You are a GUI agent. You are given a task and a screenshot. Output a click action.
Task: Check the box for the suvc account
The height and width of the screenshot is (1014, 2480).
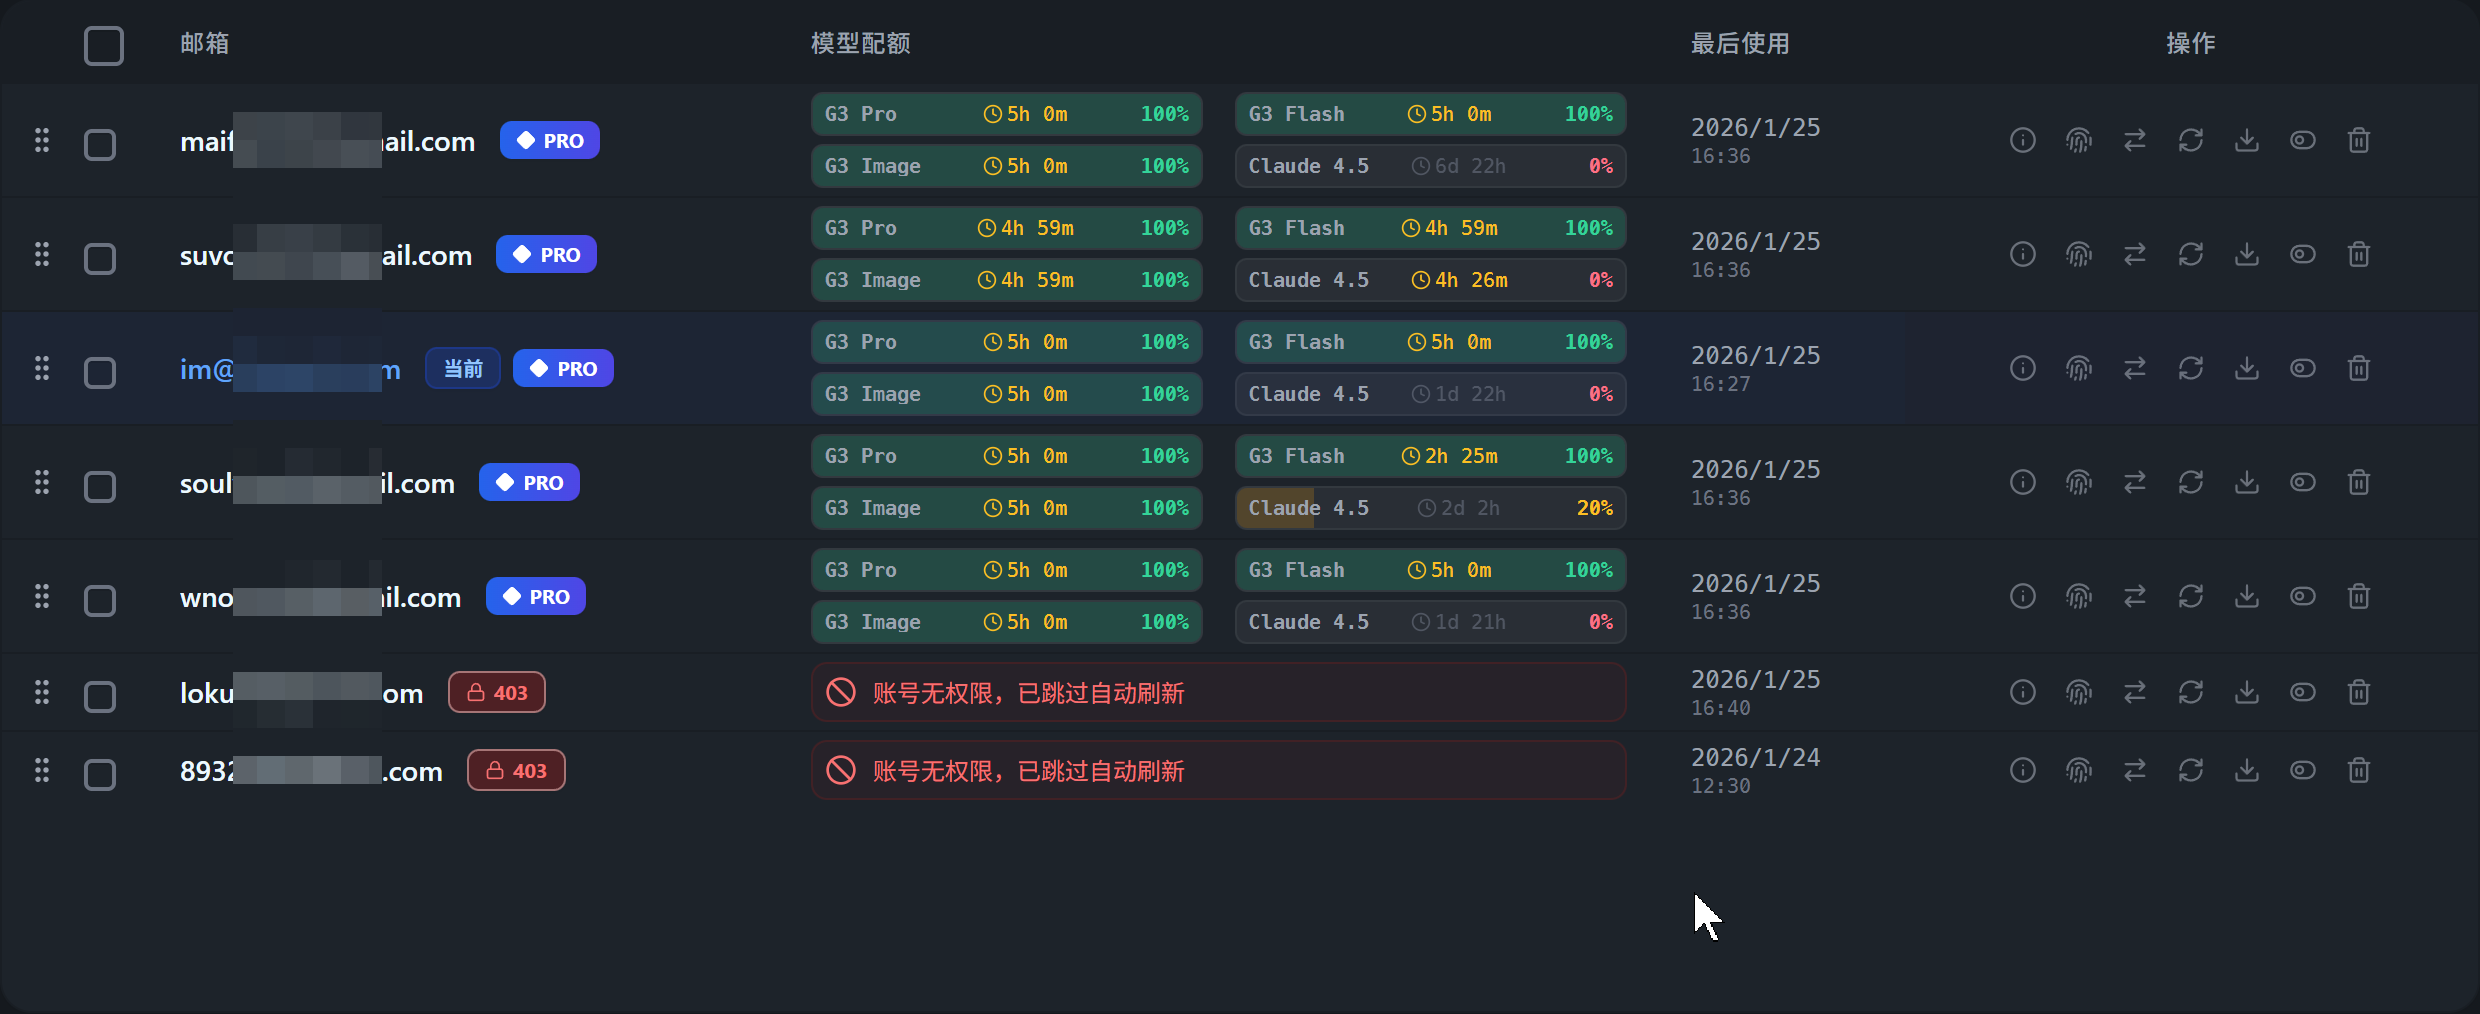click(x=100, y=259)
